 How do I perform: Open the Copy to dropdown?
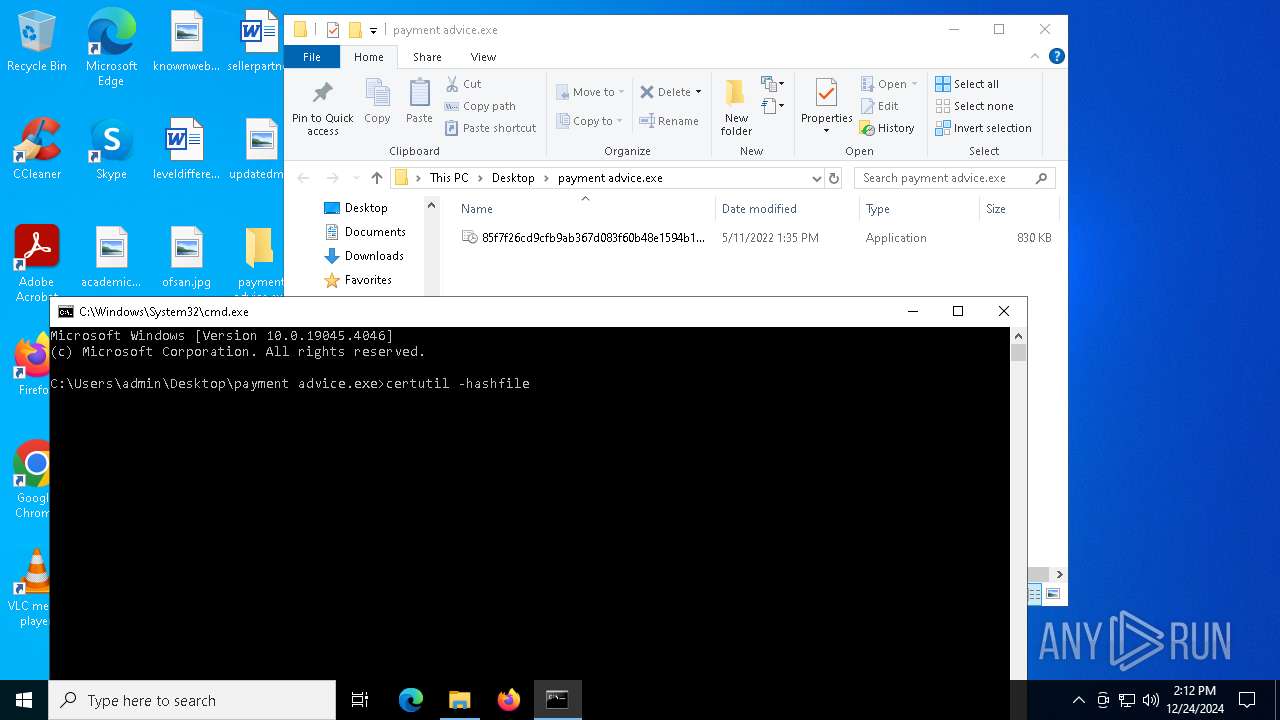point(590,121)
